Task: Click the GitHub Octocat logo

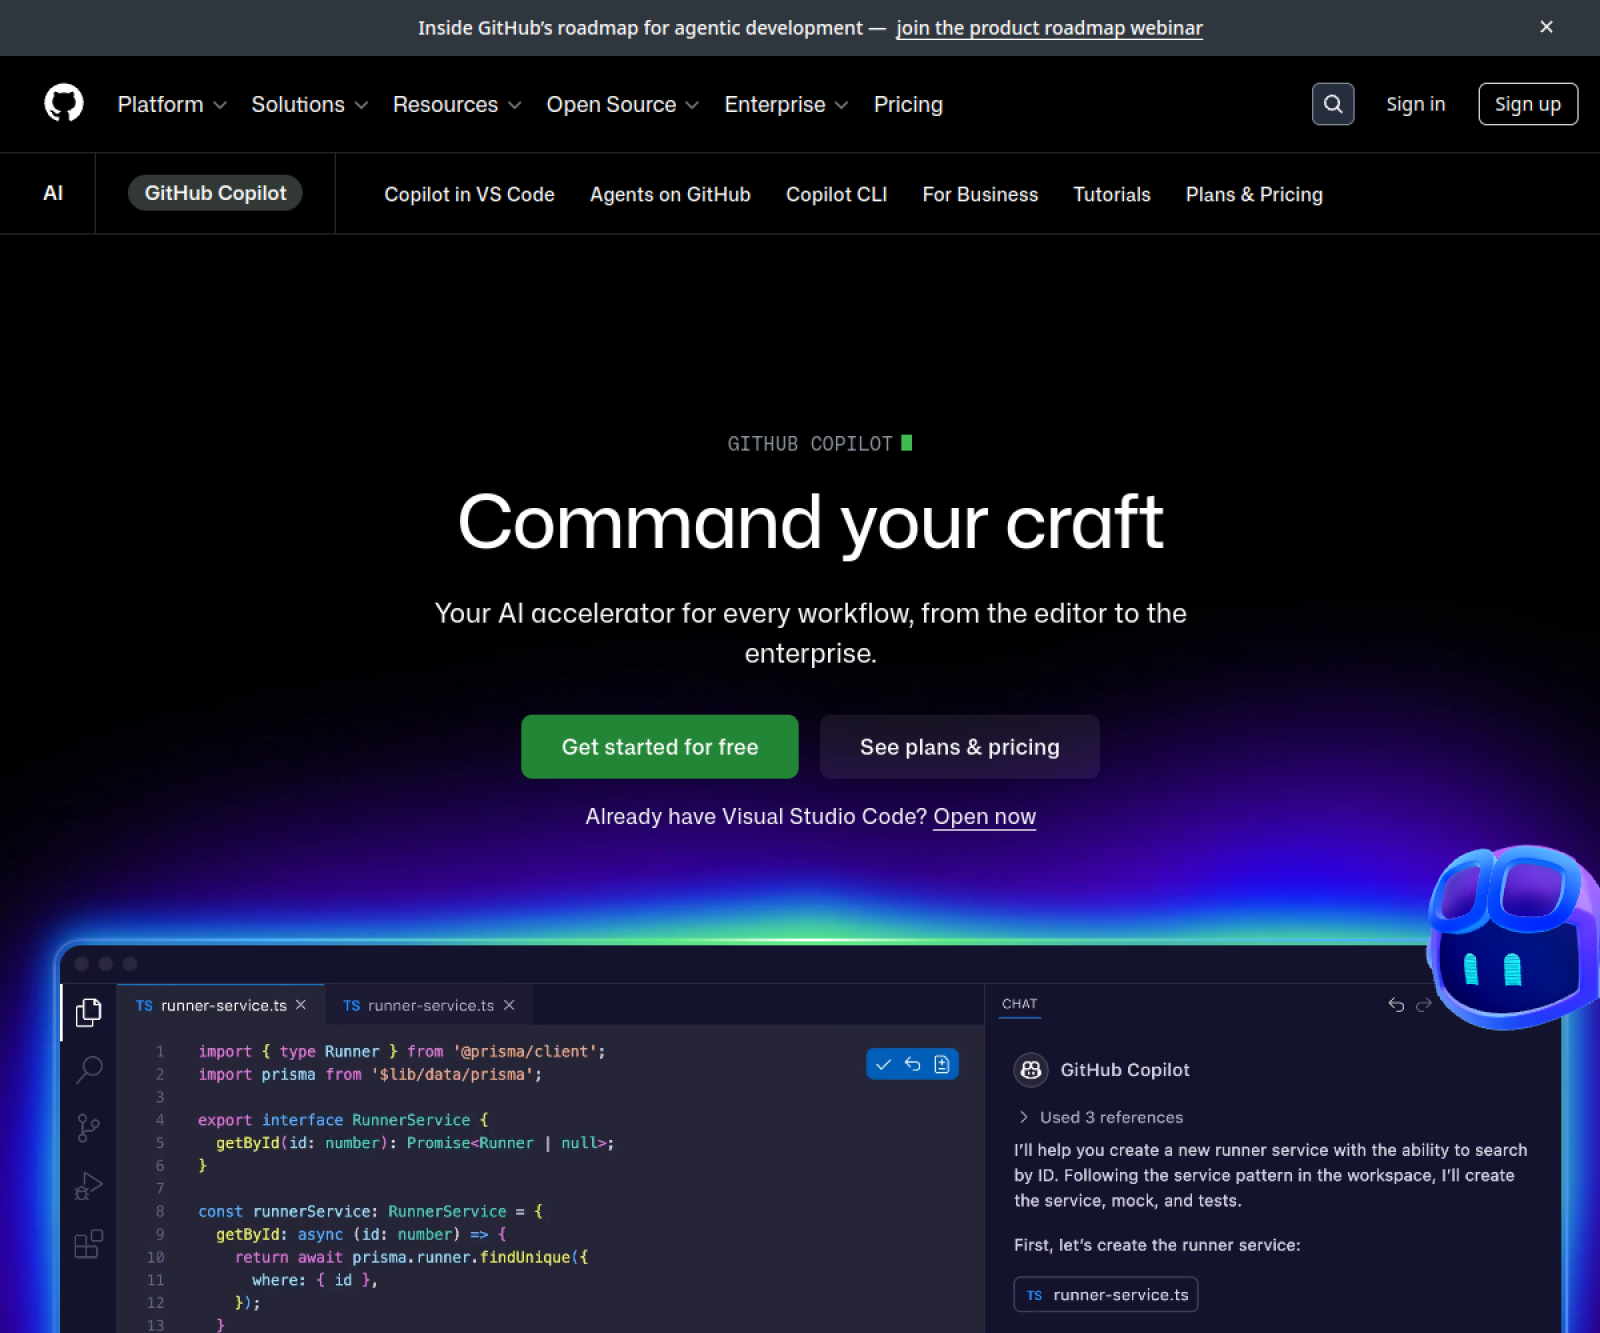Action: (x=64, y=104)
